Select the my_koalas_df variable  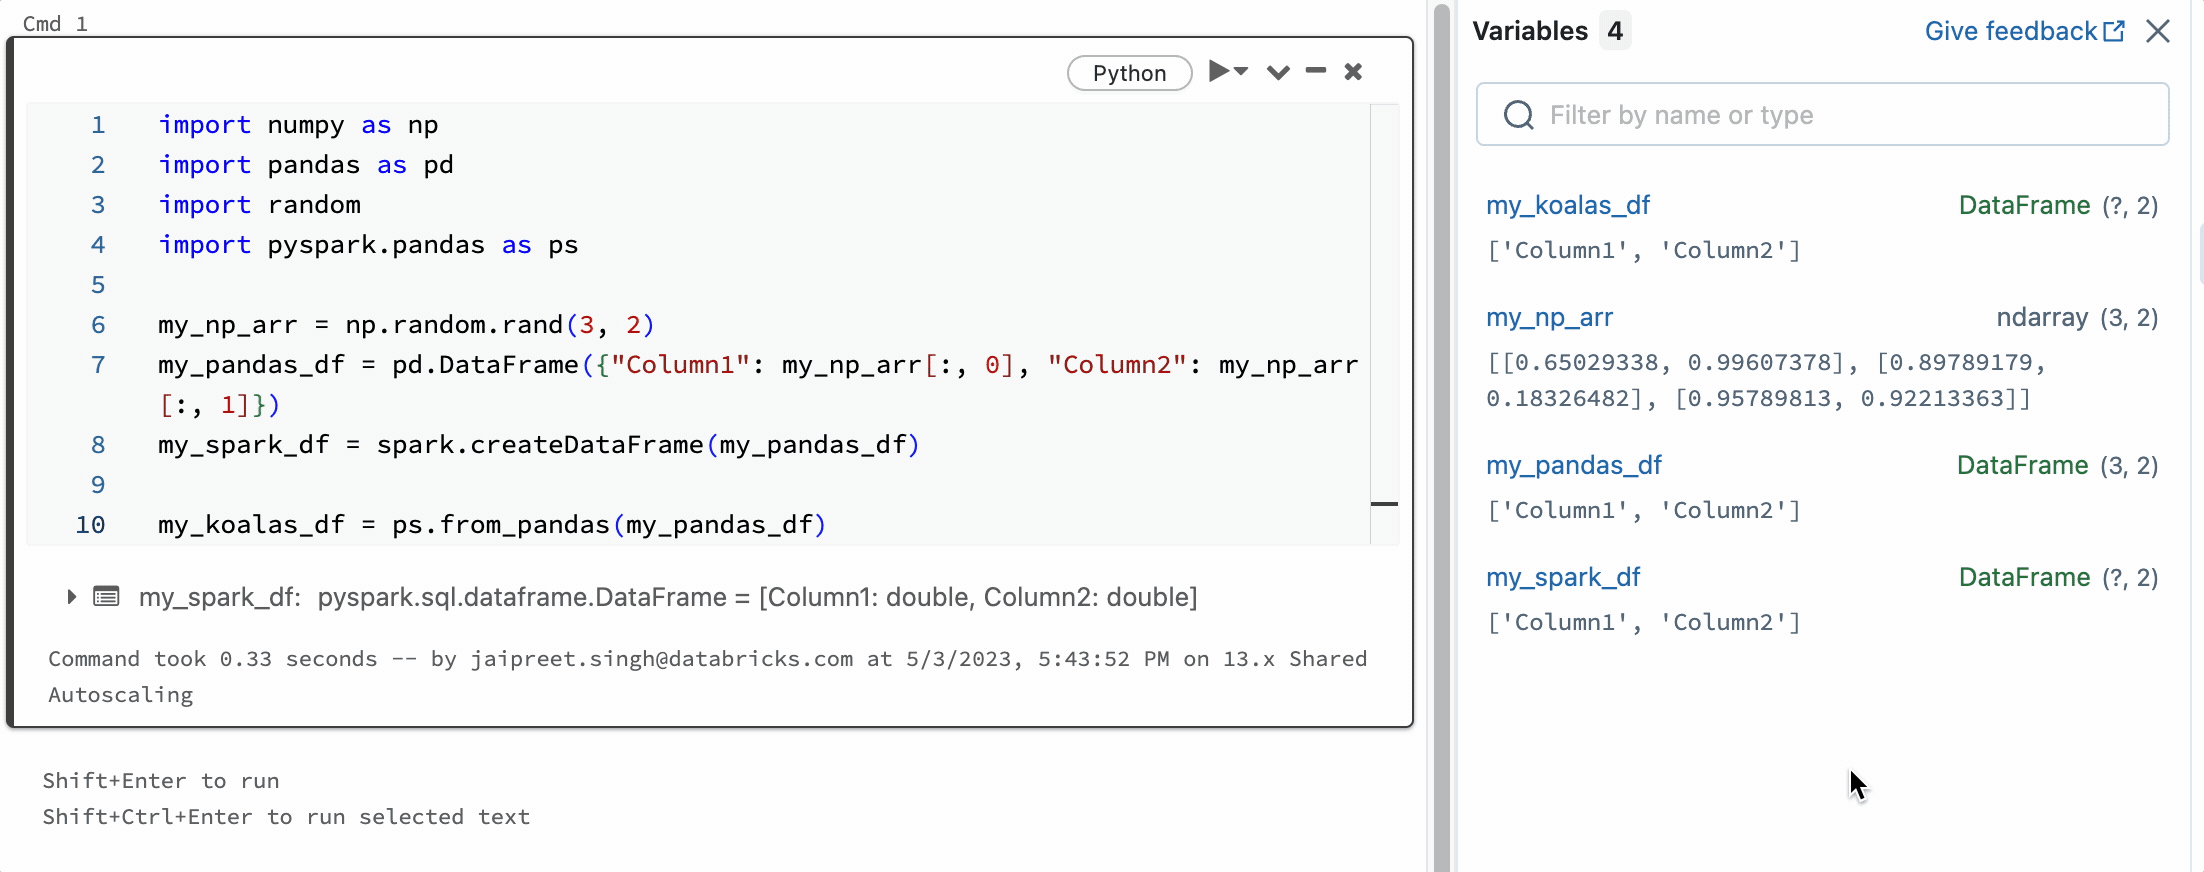coord(1567,205)
